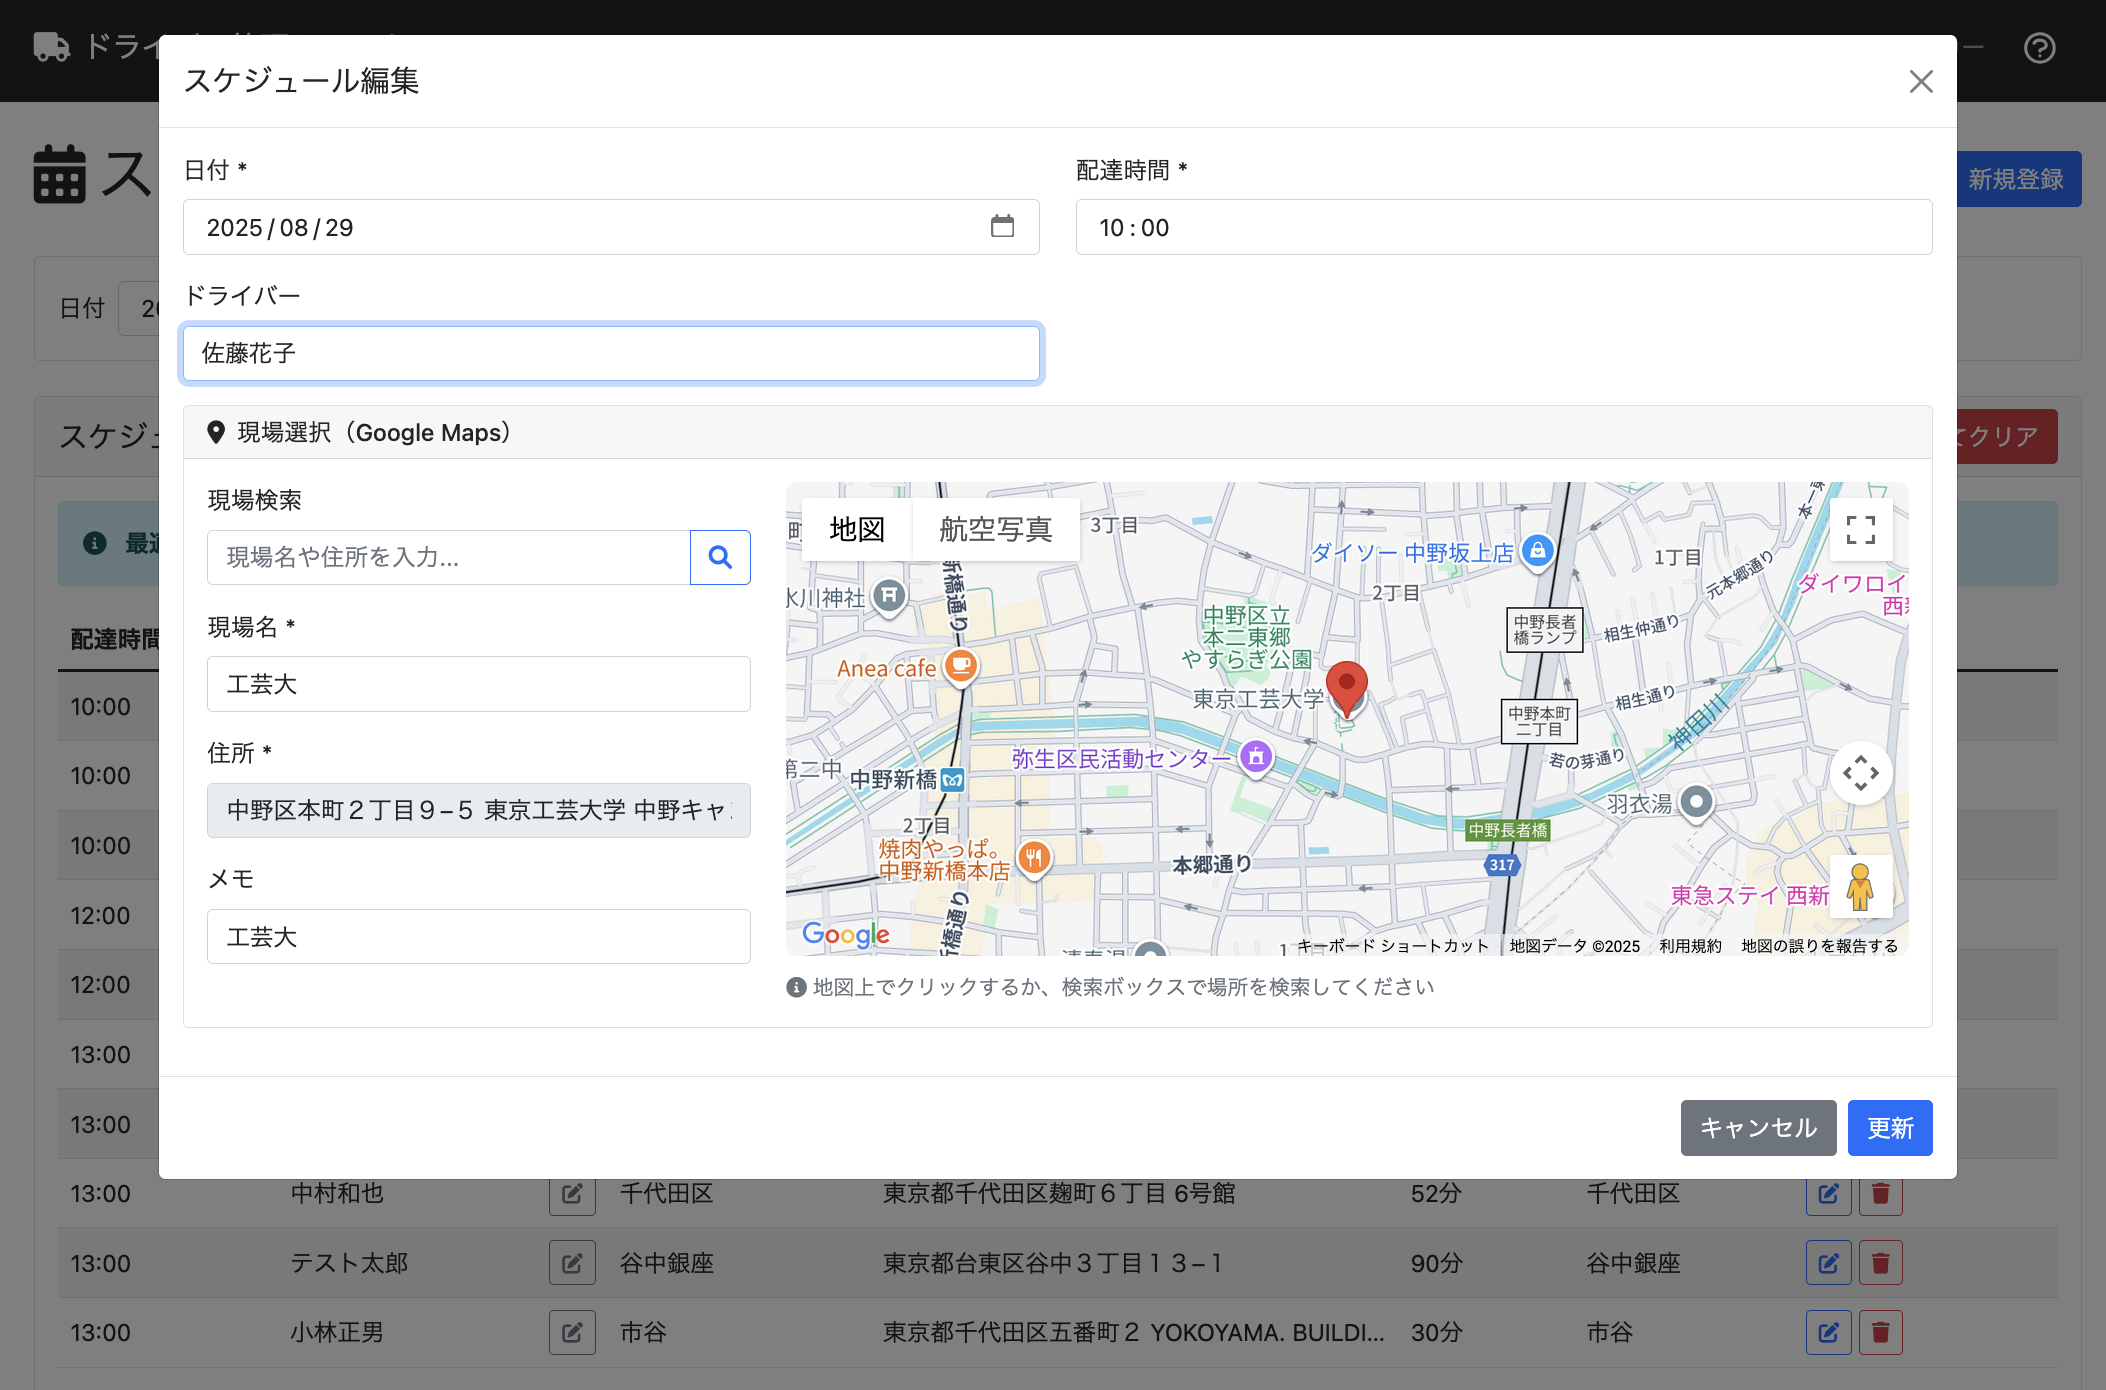Edit the 市谷 schedule row
This screenshot has width=2106, height=1390.
coord(1828,1332)
